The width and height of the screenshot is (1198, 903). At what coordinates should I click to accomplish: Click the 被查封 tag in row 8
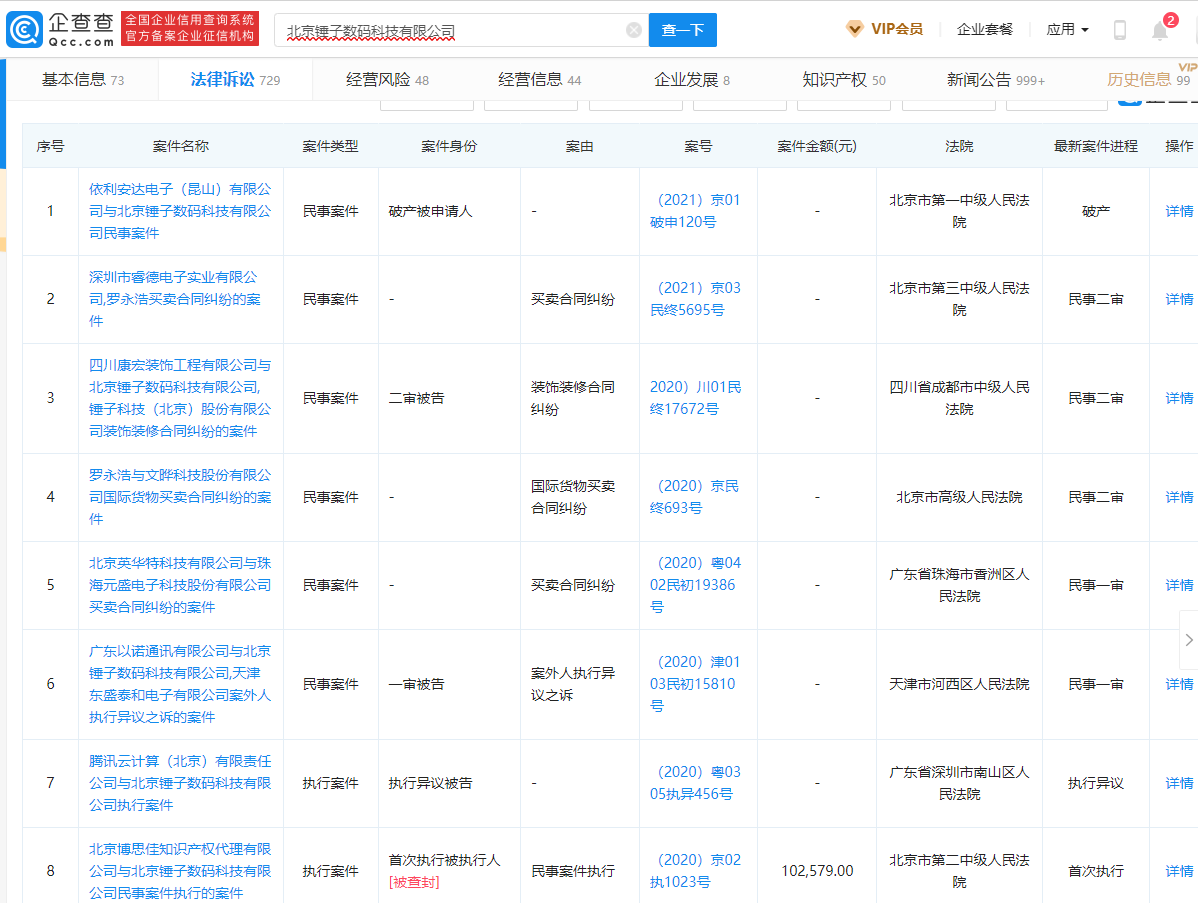[x=413, y=882]
